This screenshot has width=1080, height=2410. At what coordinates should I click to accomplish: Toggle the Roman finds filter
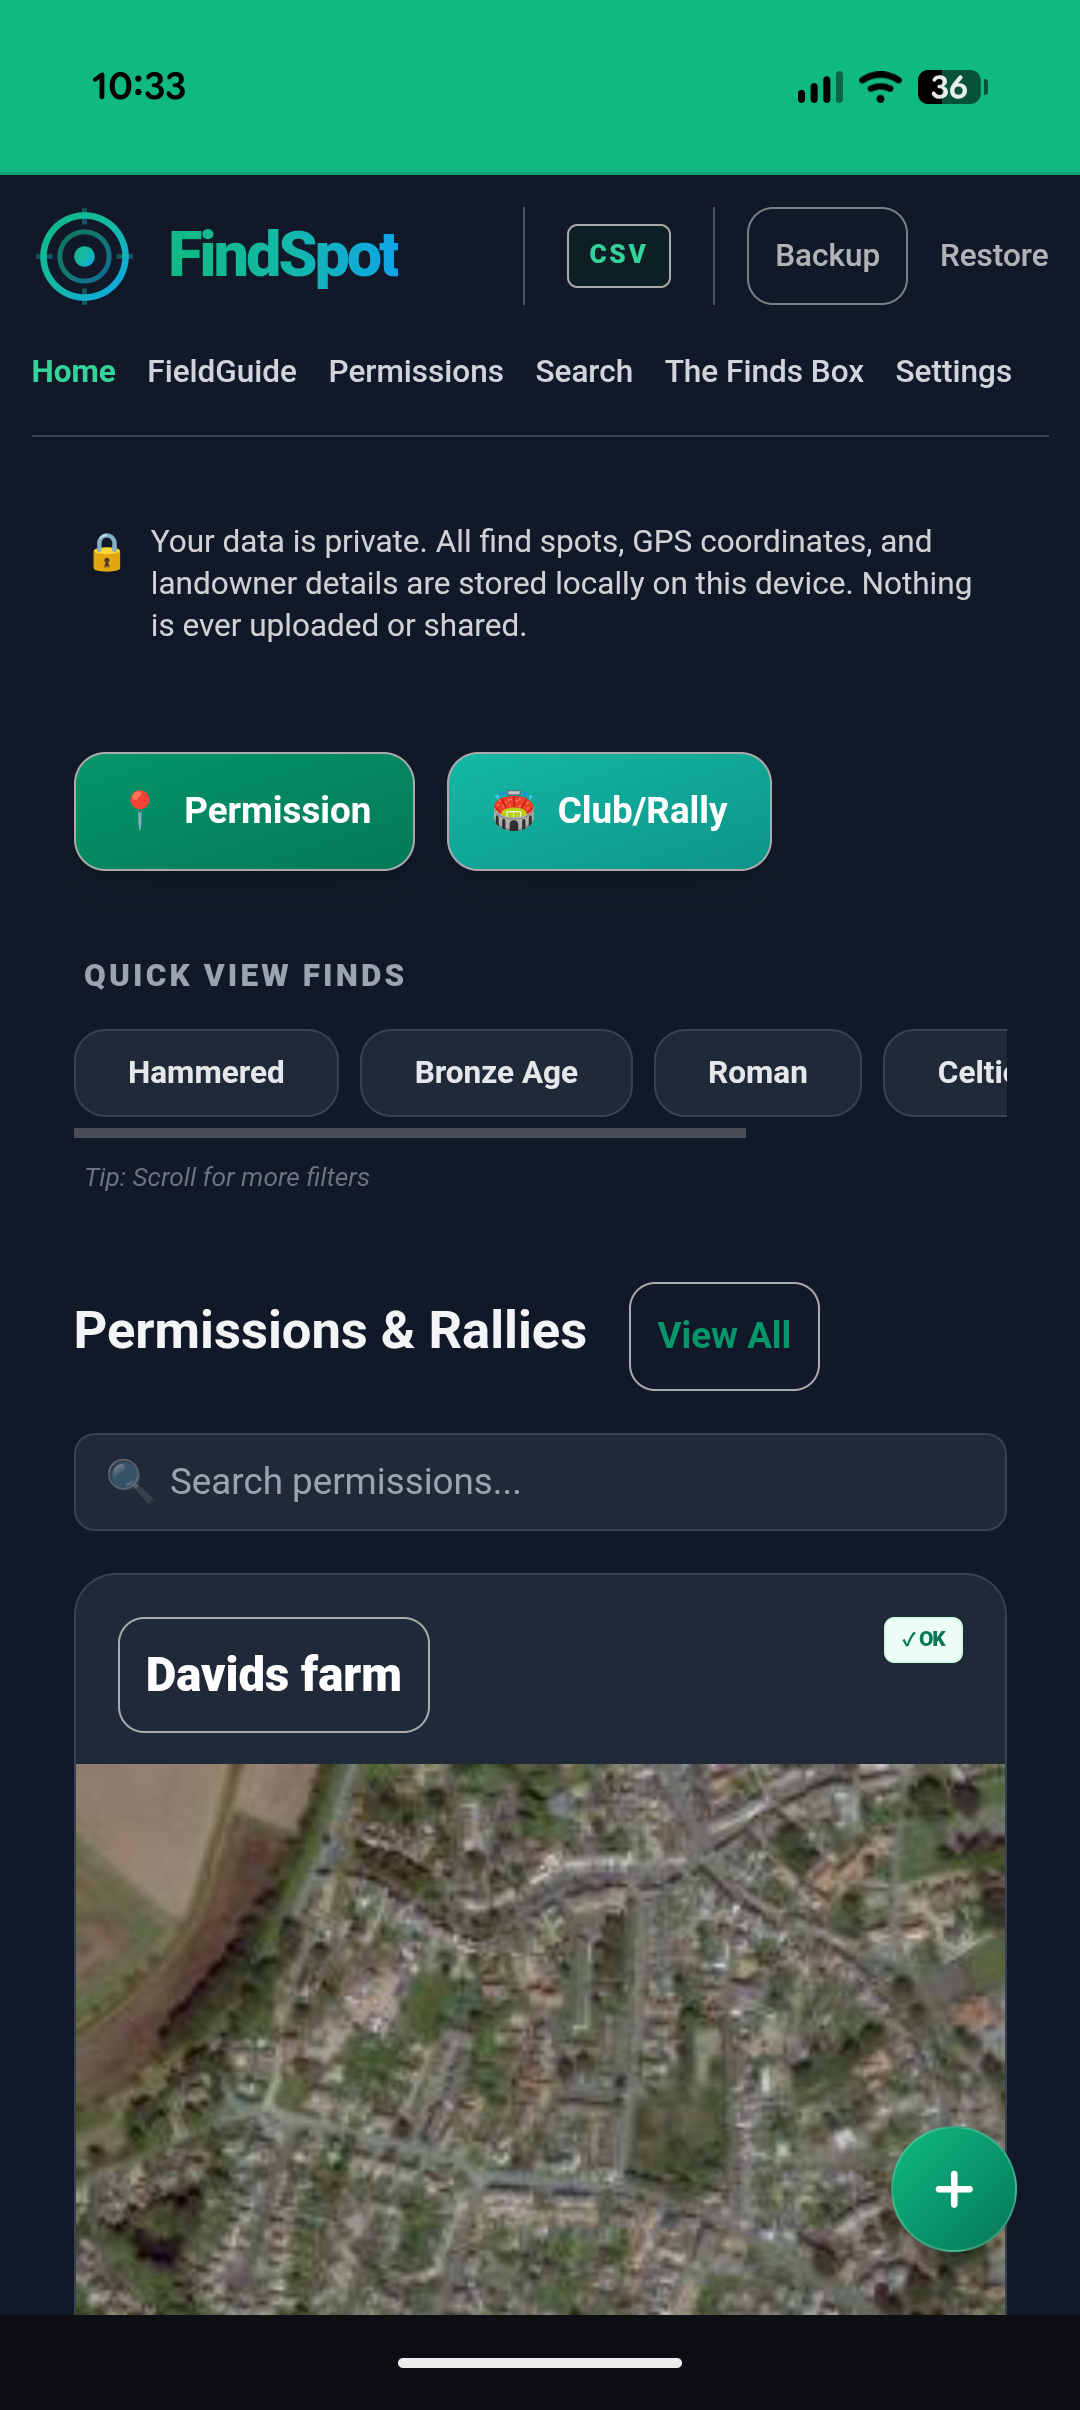(x=757, y=1072)
